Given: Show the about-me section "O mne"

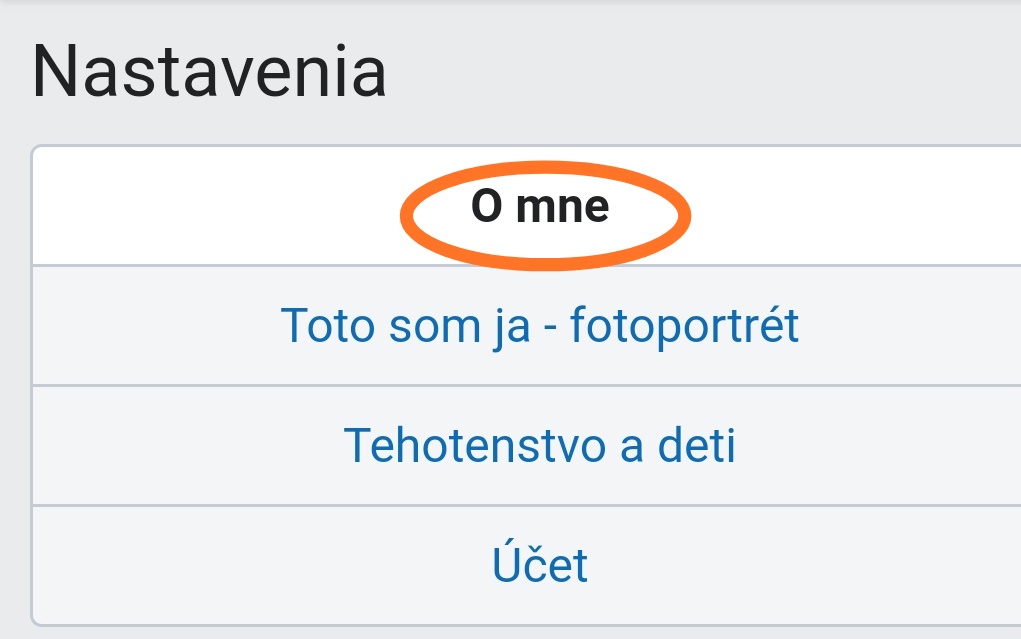Looking at the screenshot, I should [x=540, y=207].
